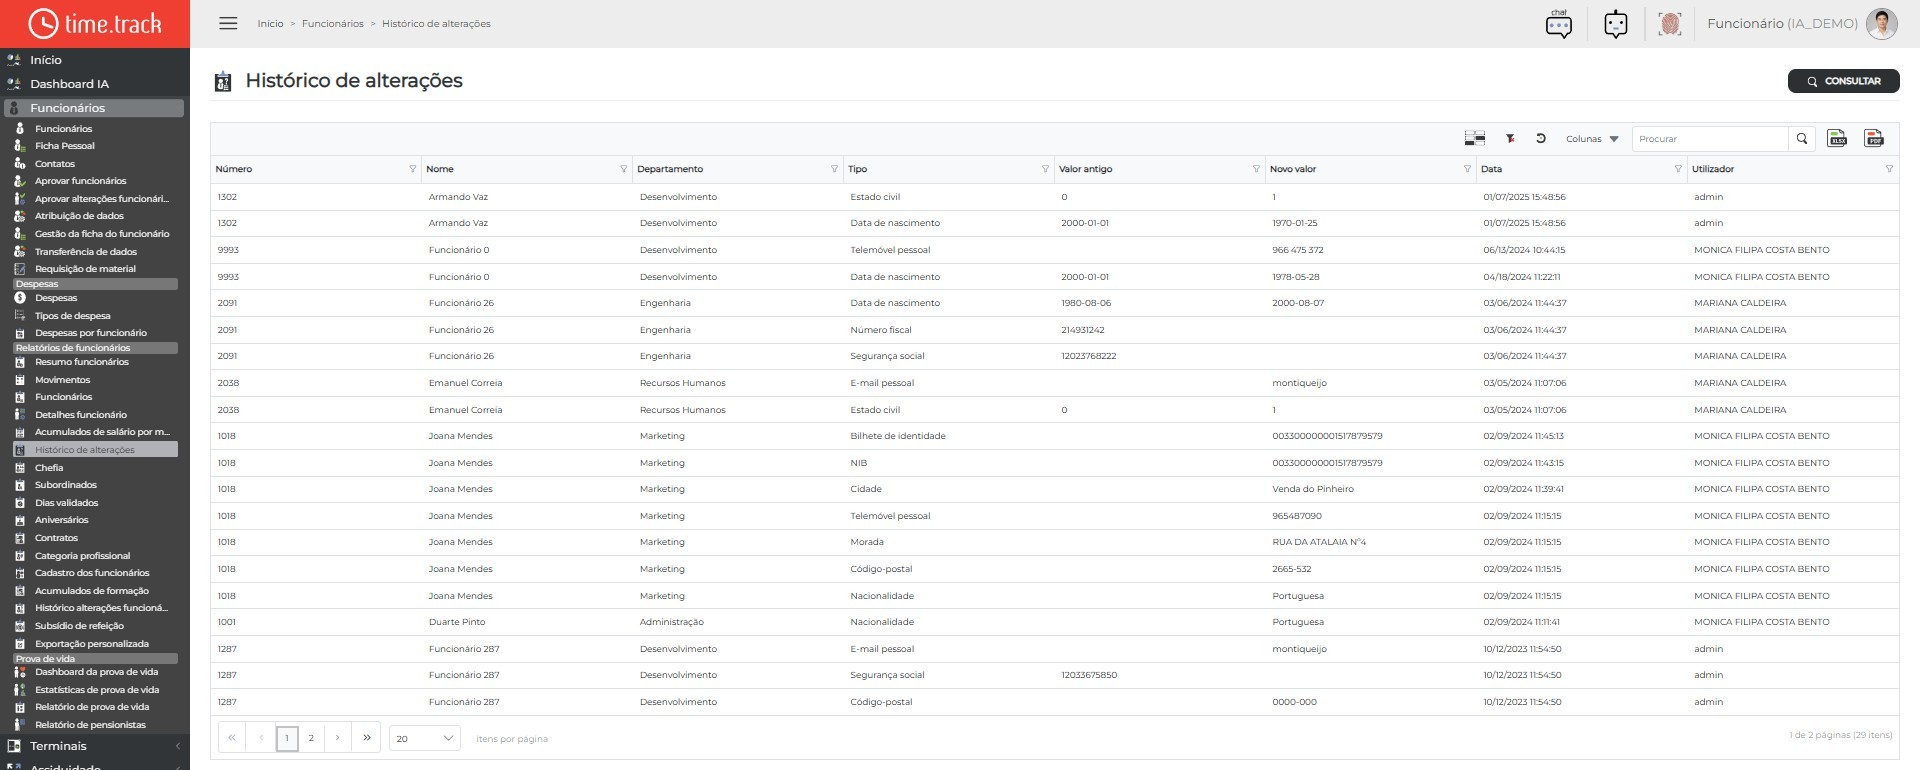
Task: Click the refresh table icon
Action: pos(1541,139)
